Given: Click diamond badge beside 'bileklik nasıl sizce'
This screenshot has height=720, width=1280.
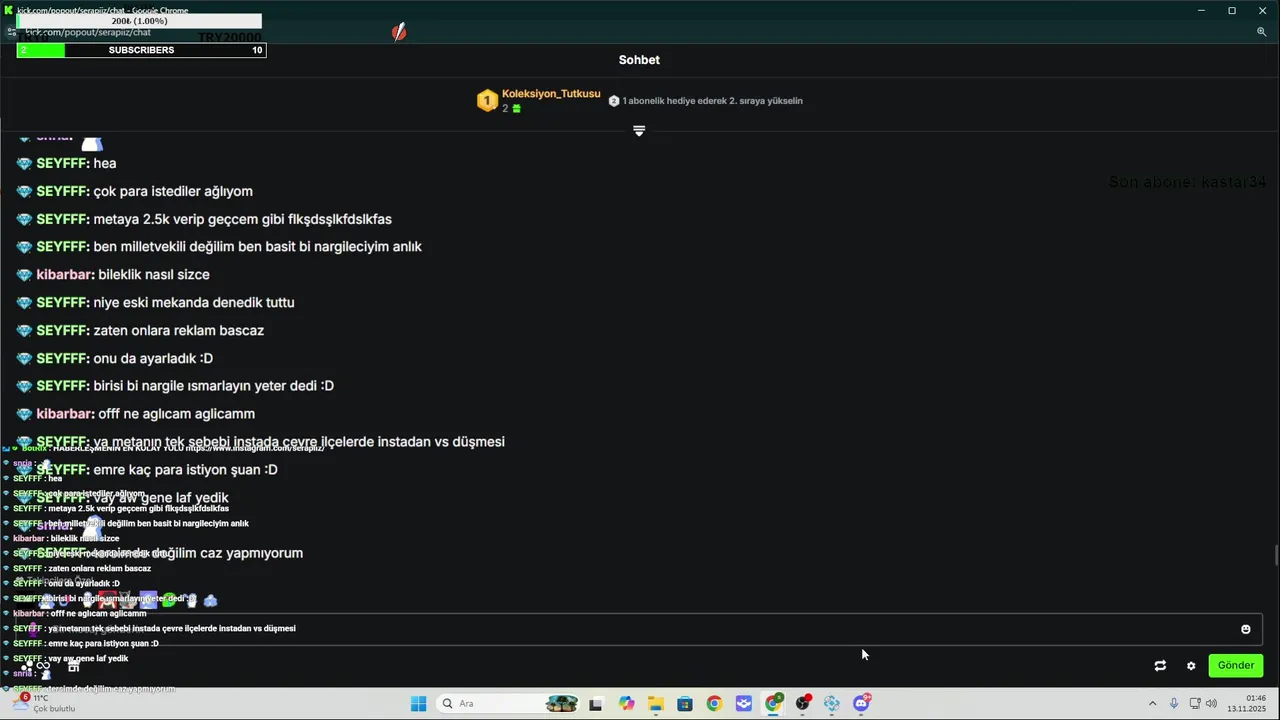Looking at the screenshot, I should coord(24,275).
